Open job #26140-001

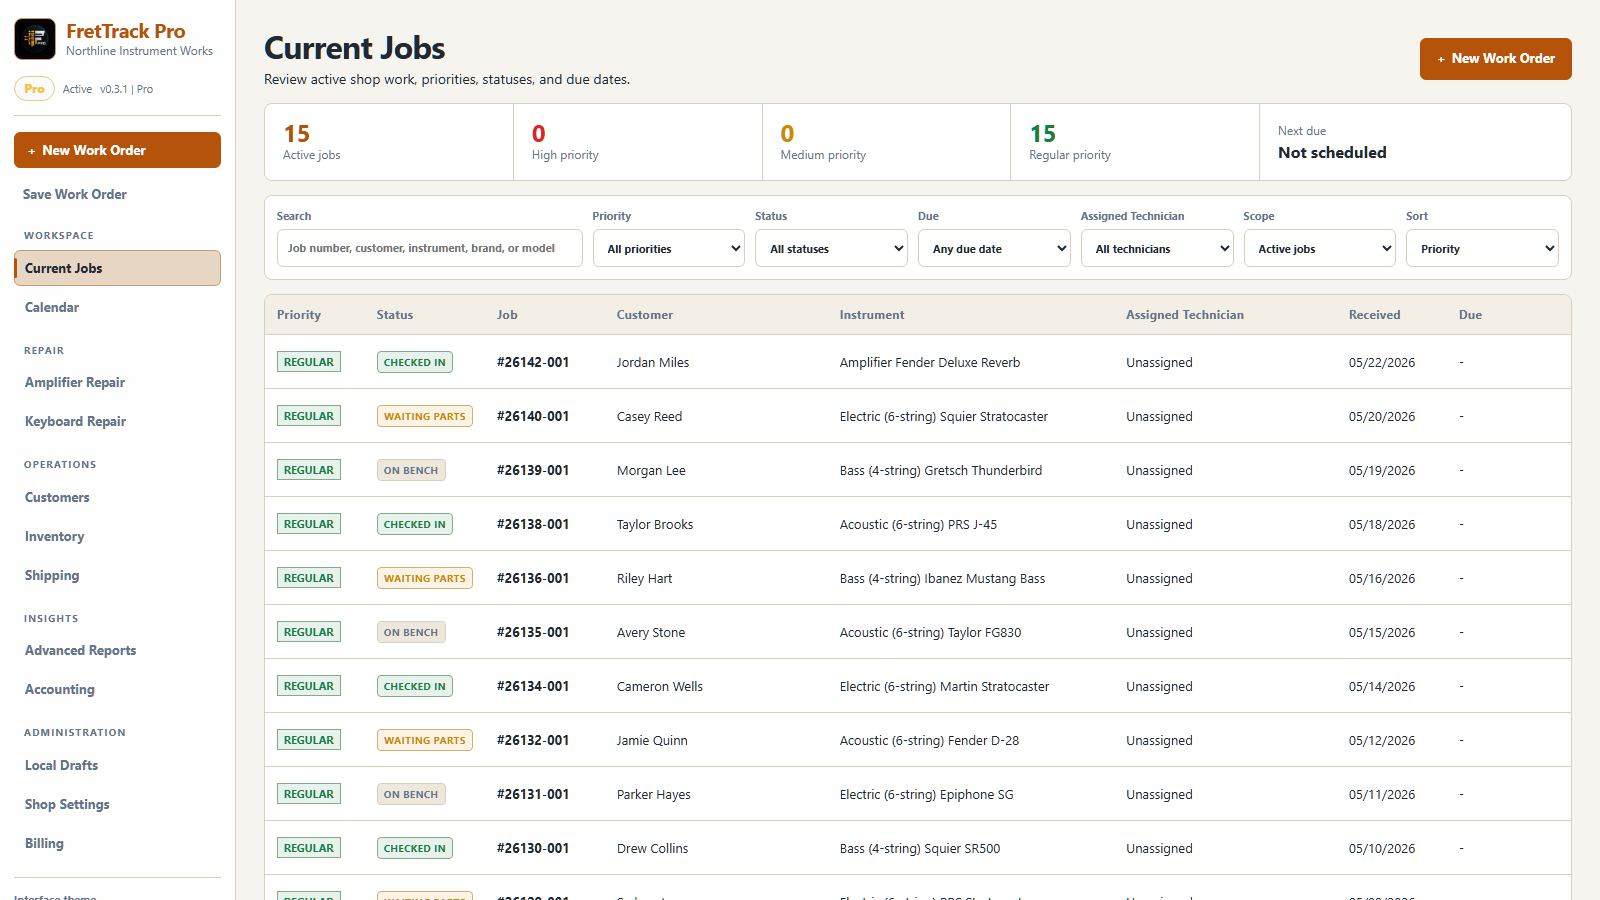(x=533, y=416)
